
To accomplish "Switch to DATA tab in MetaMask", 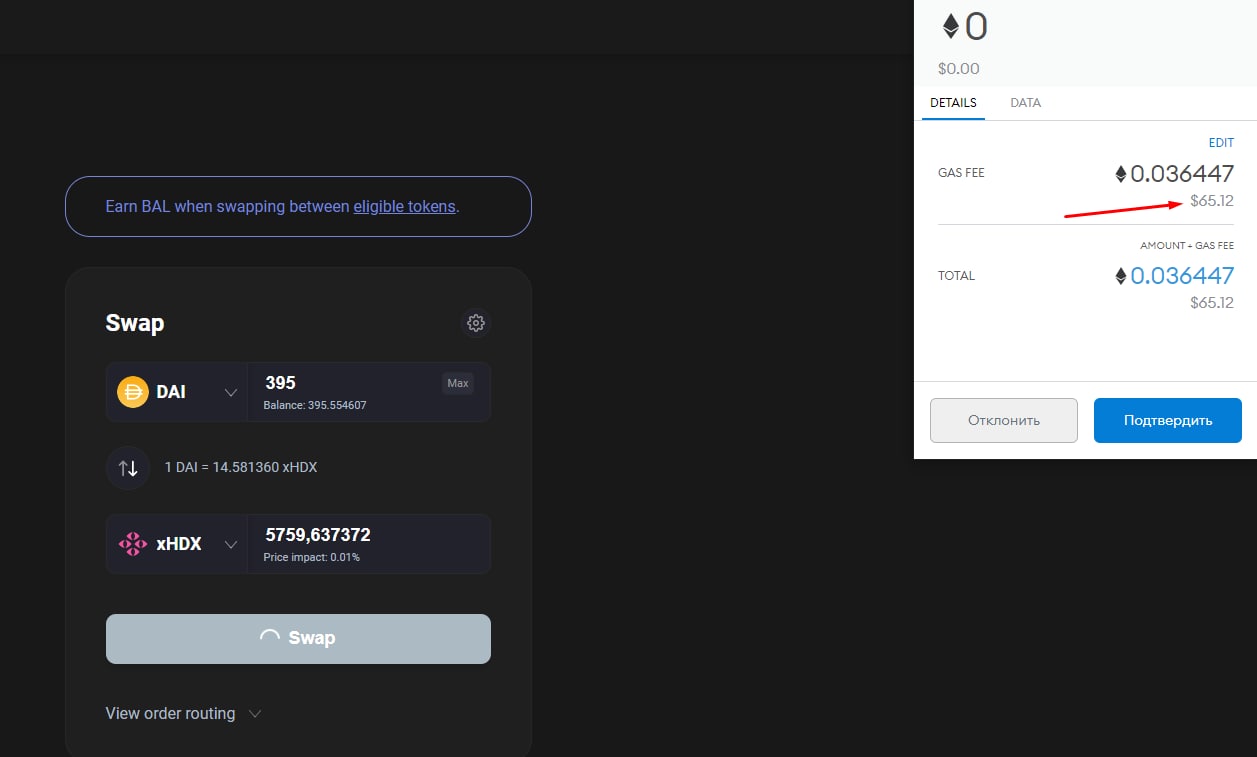I will click(x=1026, y=103).
